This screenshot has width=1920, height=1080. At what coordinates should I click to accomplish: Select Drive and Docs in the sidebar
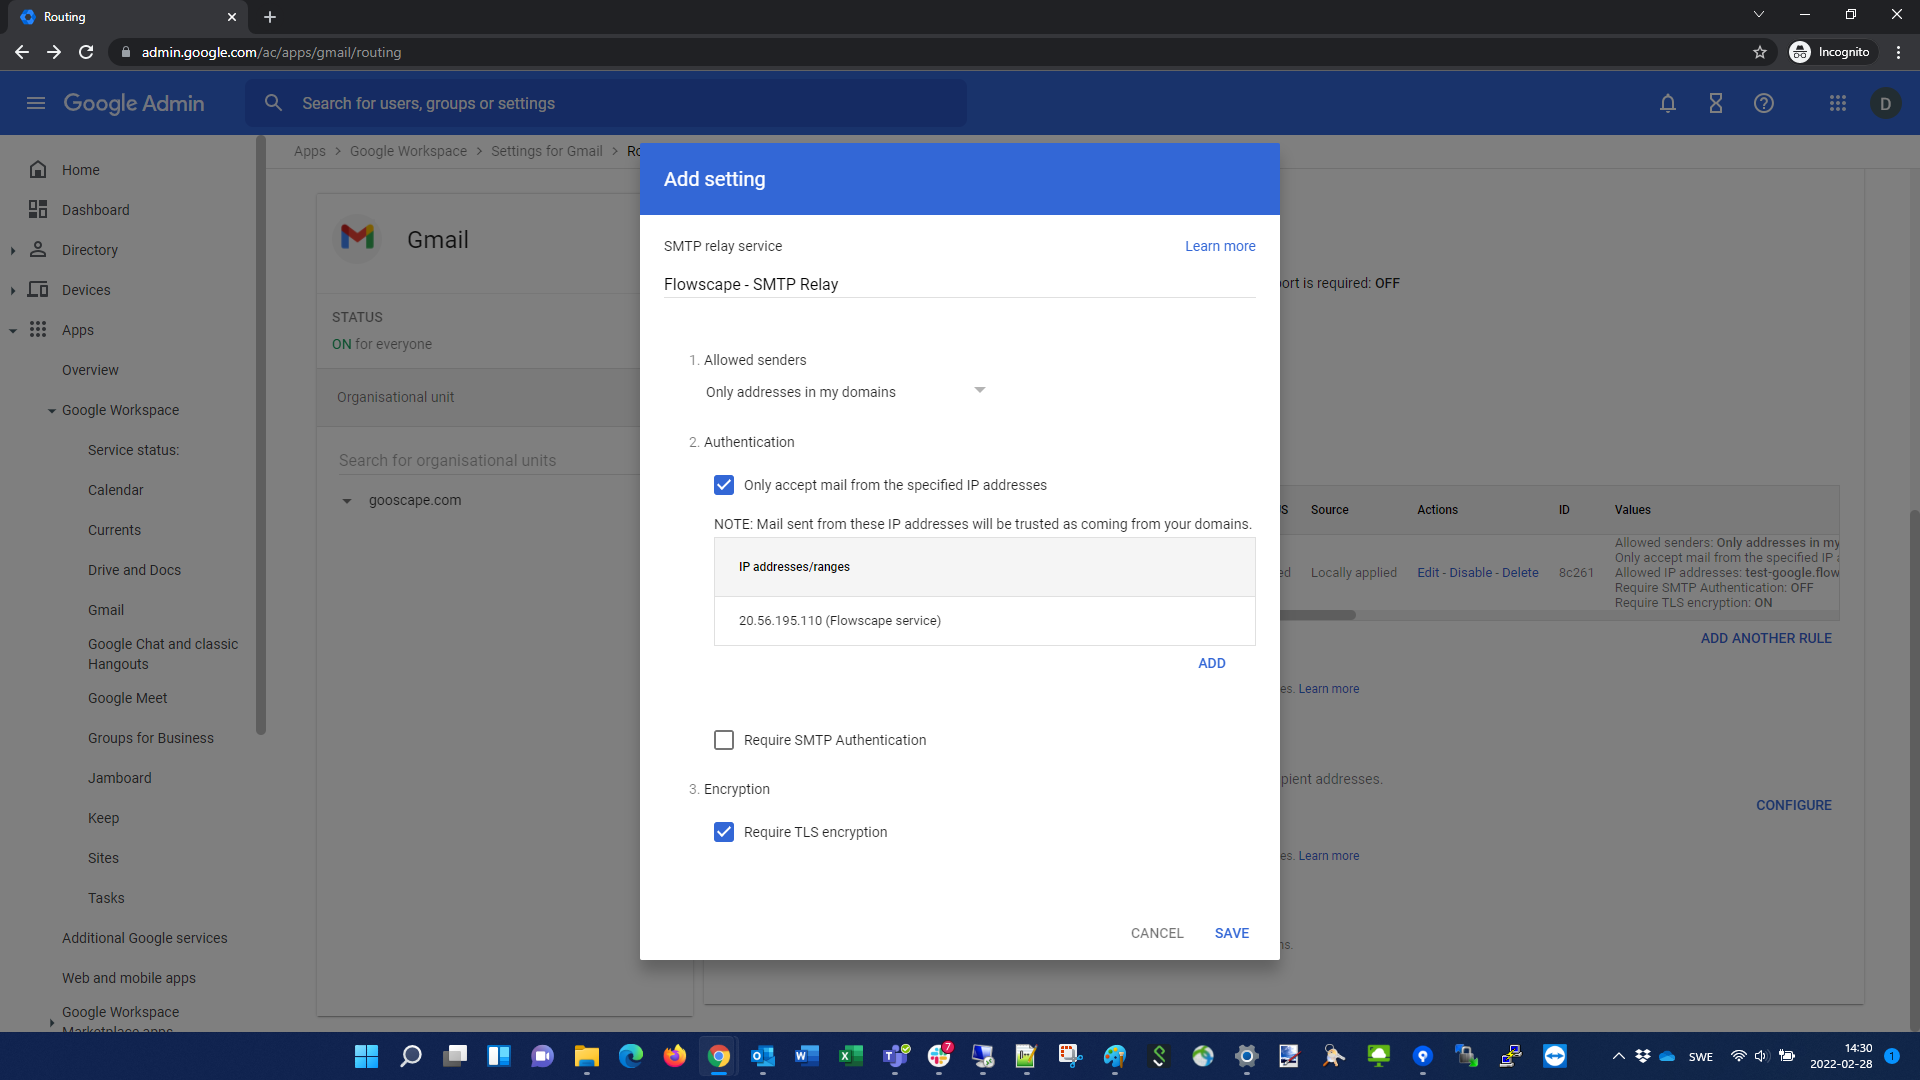(134, 570)
